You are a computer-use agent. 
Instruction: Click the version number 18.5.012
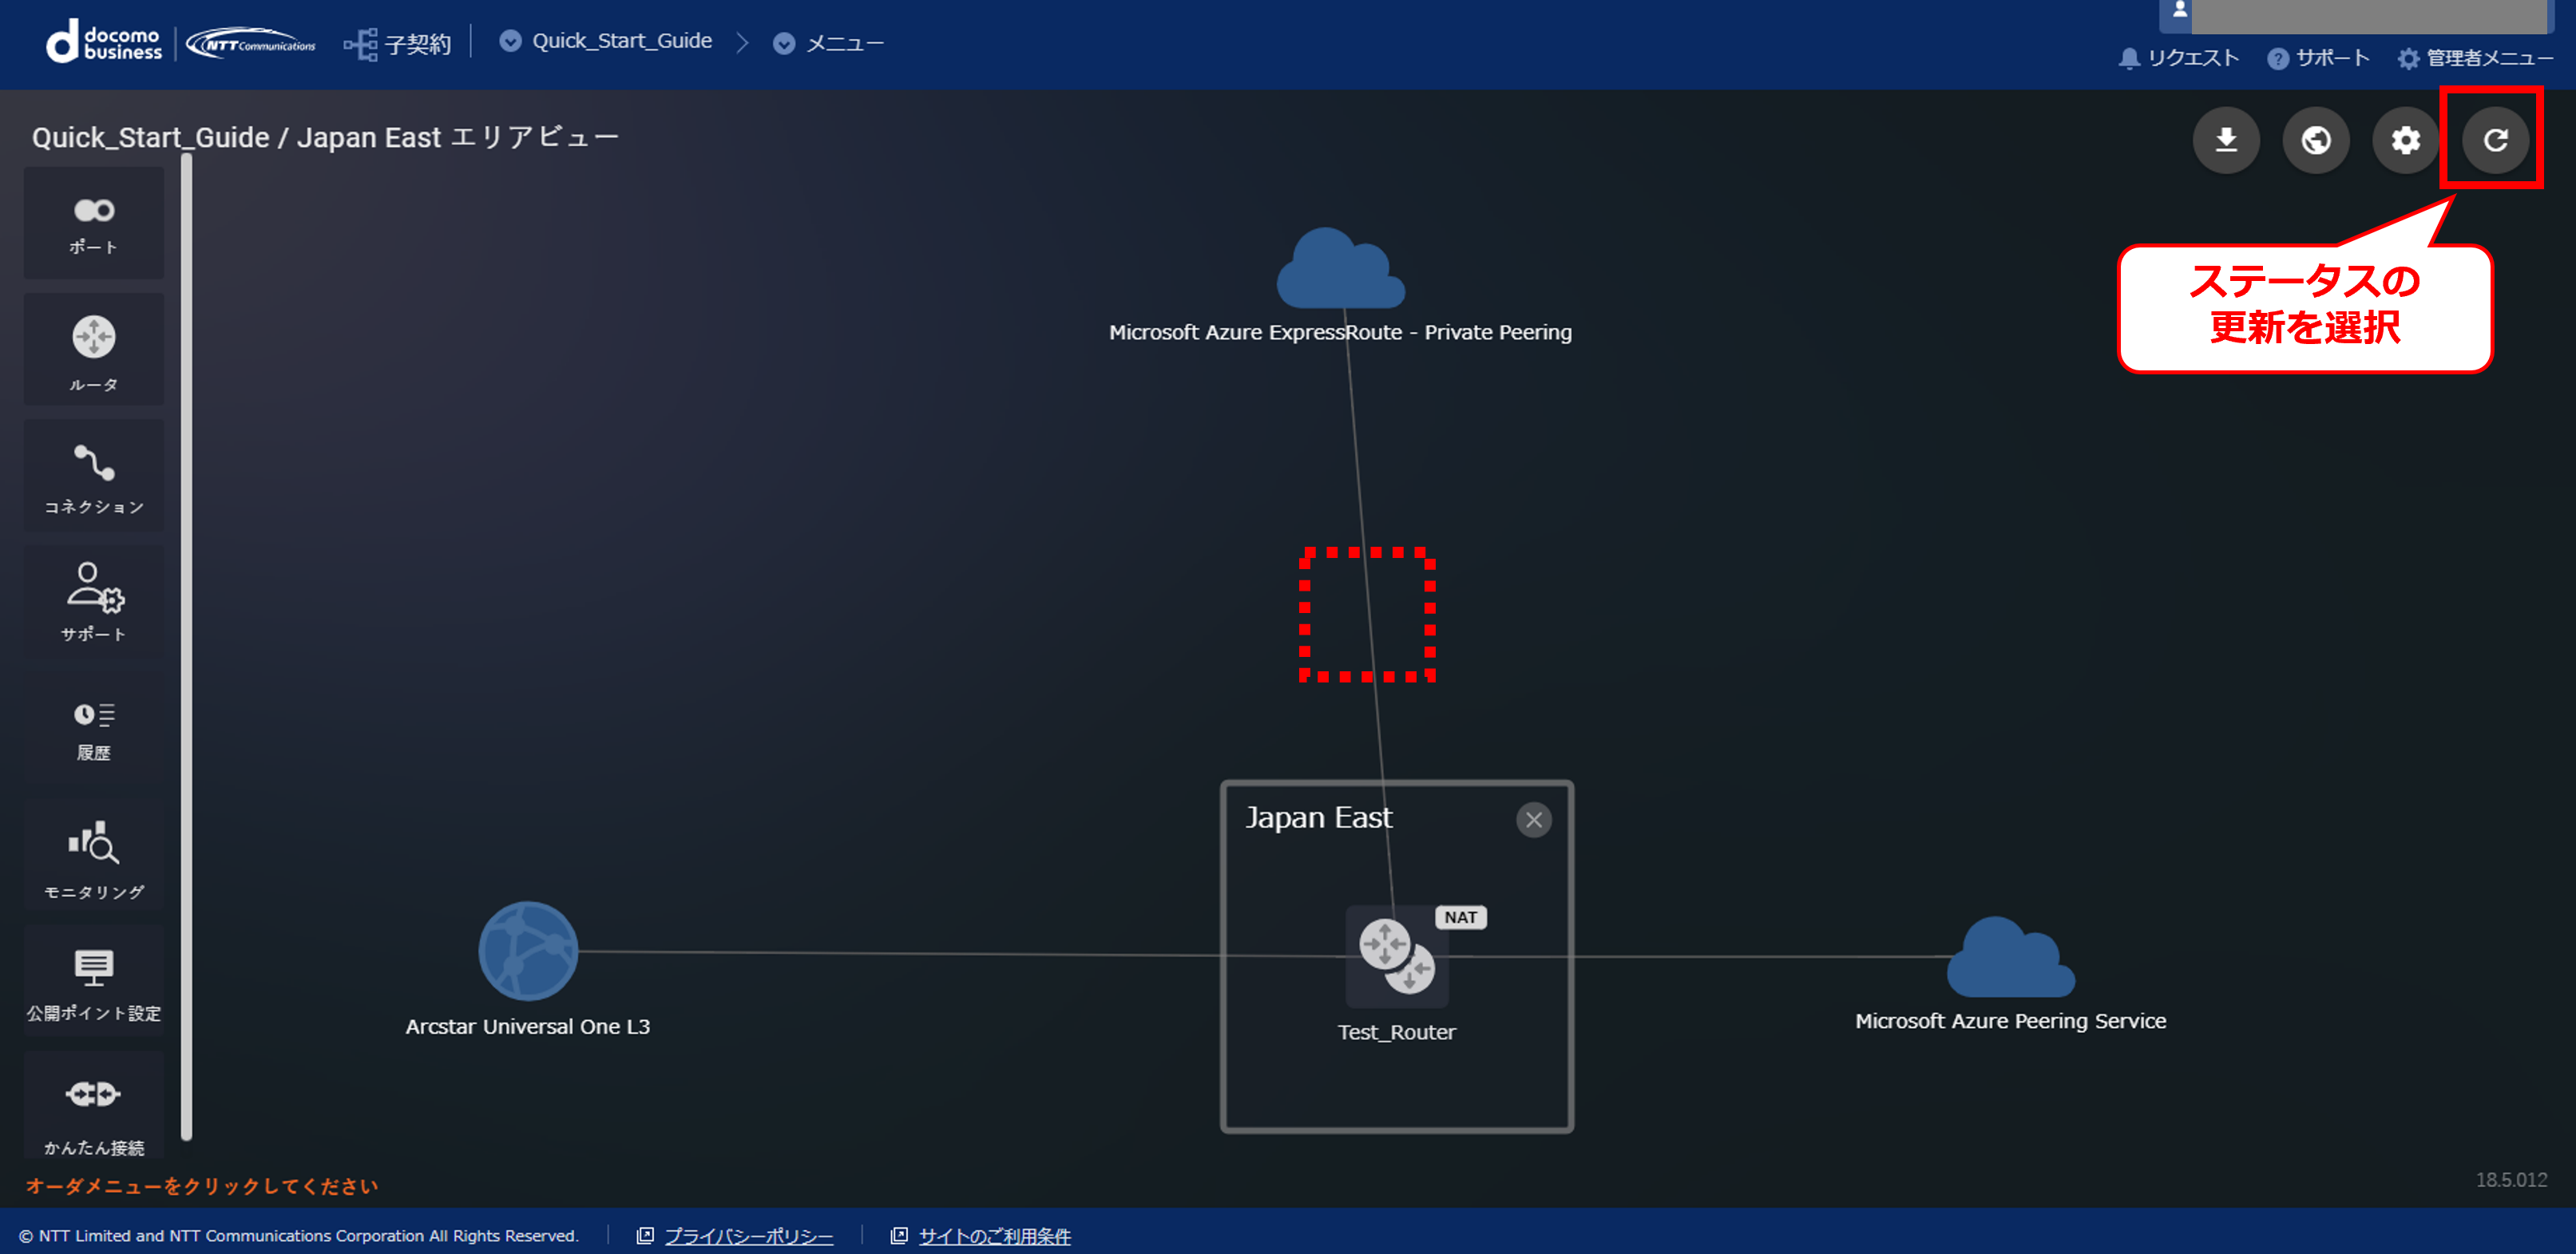tap(2511, 1180)
